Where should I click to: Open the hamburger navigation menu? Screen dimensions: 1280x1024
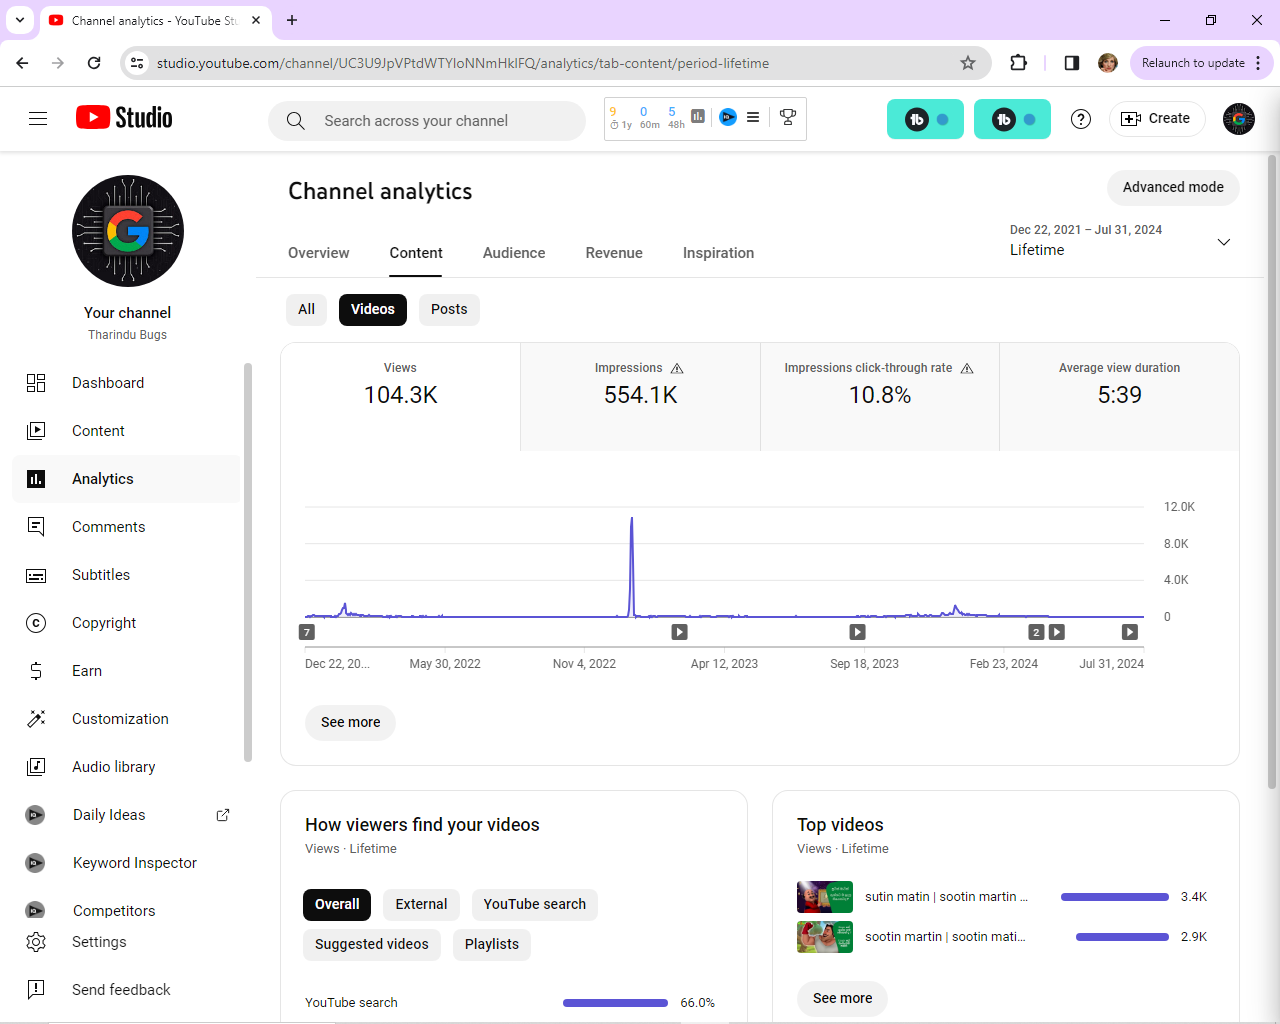coord(38,119)
